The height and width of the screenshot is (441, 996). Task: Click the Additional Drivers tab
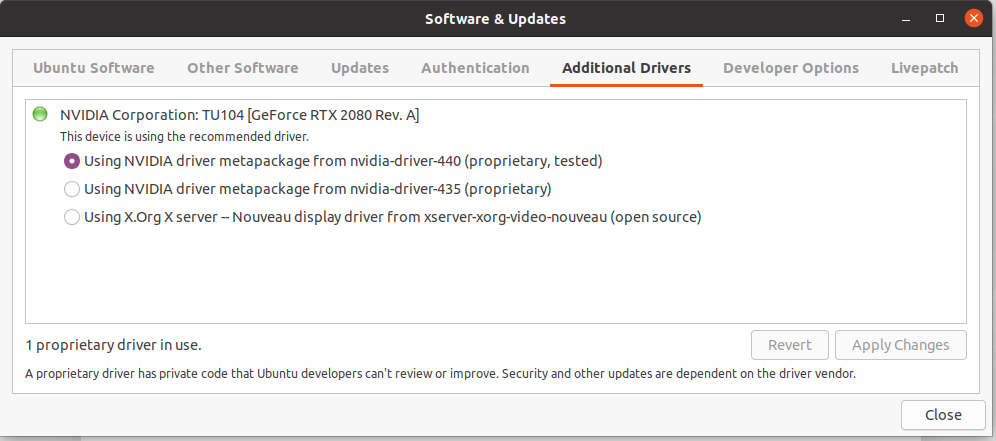pyautogui.click(x=626, y=68)
